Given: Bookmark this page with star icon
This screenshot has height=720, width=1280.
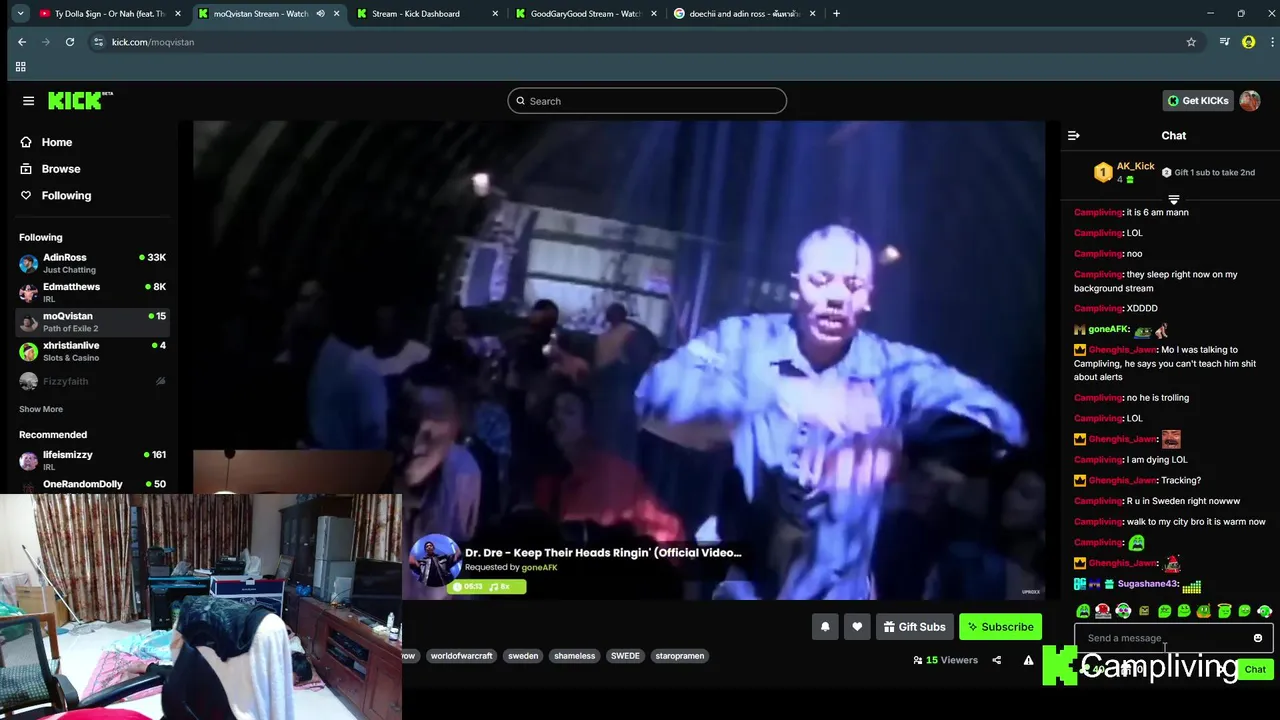Looking at the screenshot, I should point(1191,42).
